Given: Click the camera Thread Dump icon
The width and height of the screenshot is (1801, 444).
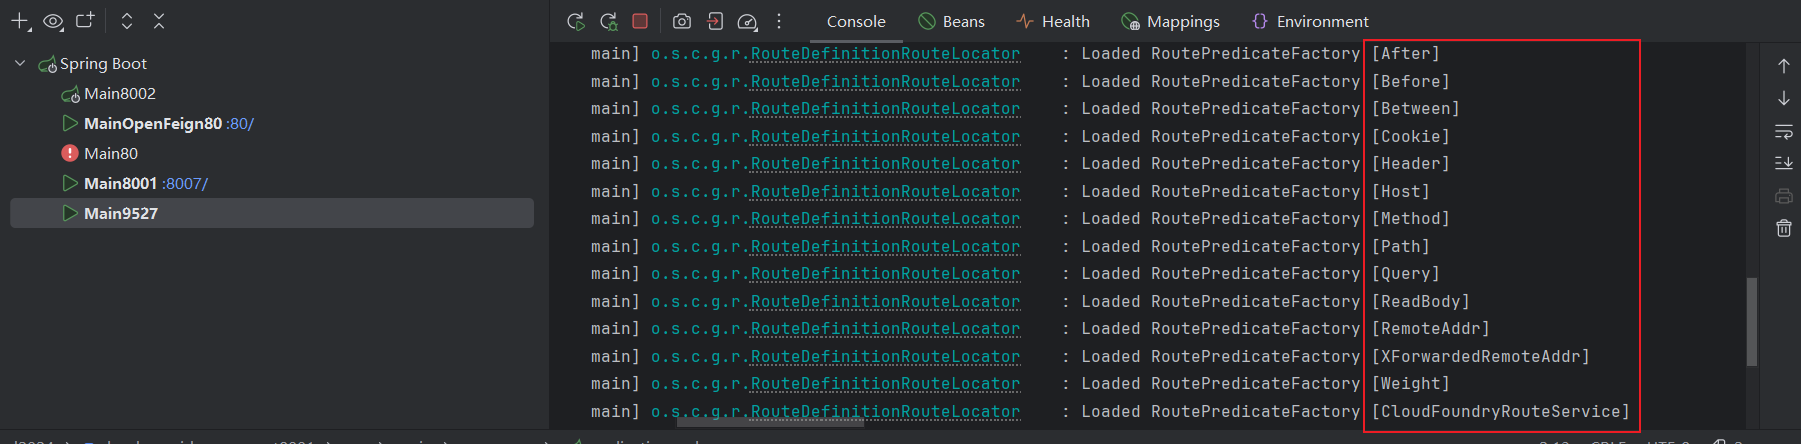Looking at the screenshot, I should pyautogui.click(x=682, y=21).
